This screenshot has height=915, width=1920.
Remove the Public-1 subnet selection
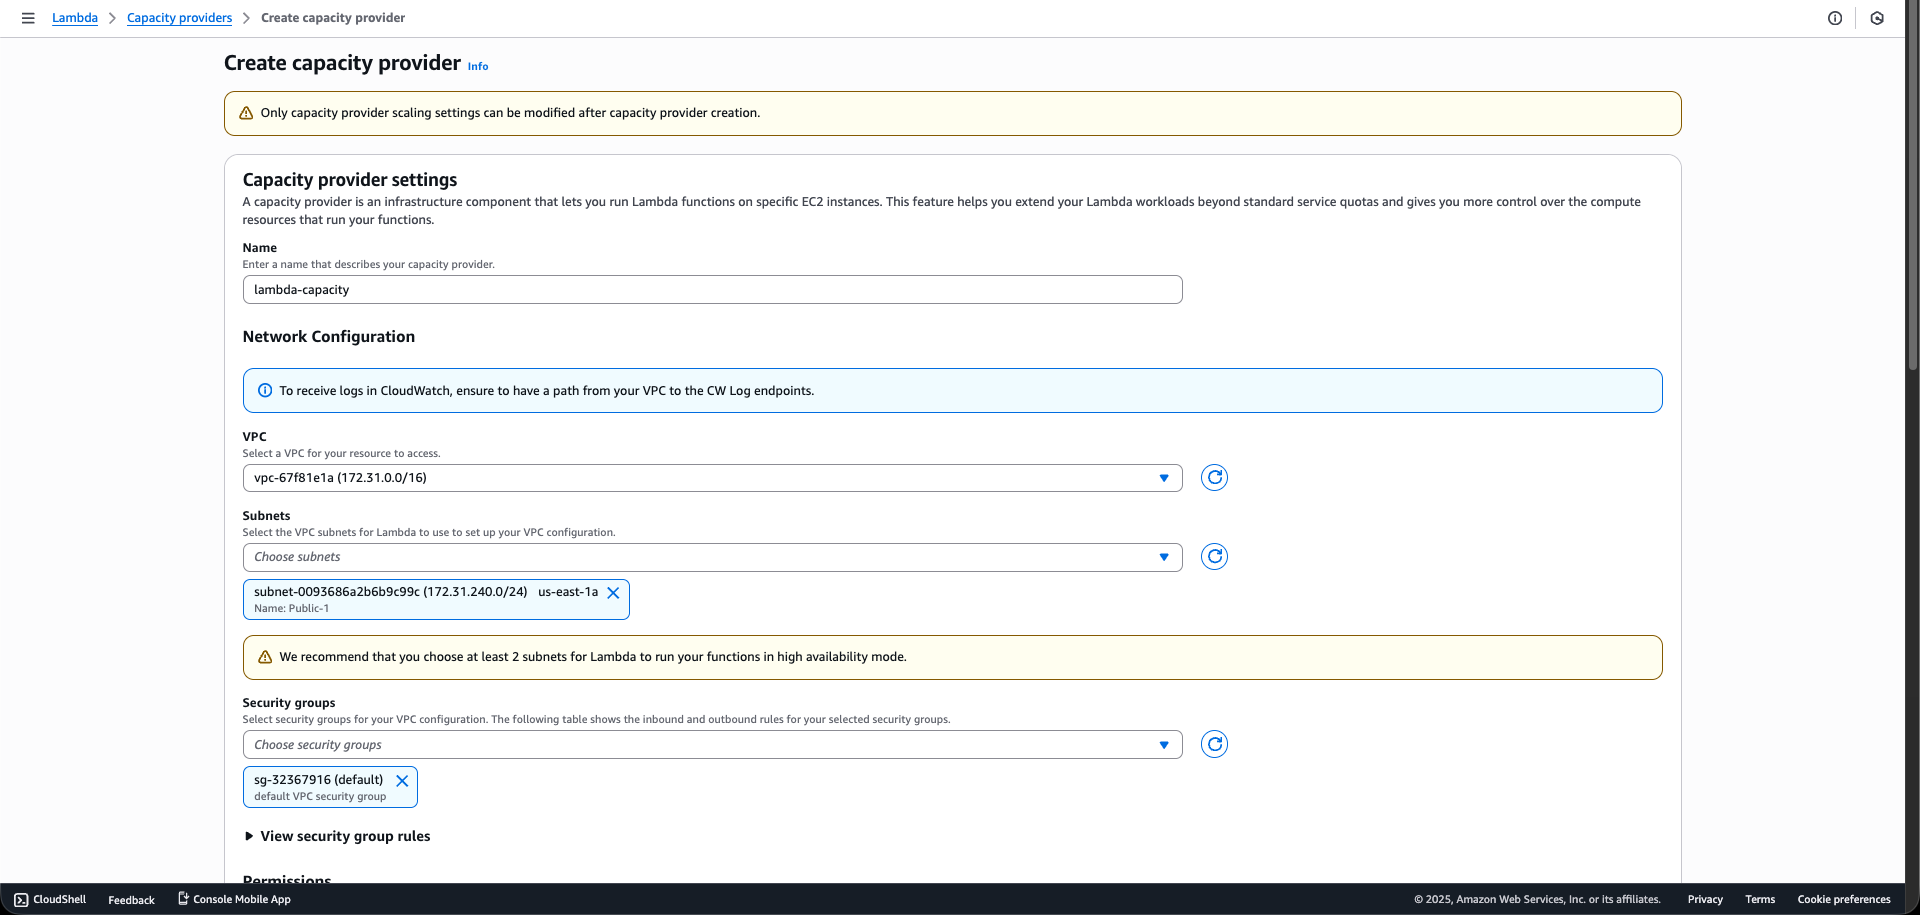(613, 592)
